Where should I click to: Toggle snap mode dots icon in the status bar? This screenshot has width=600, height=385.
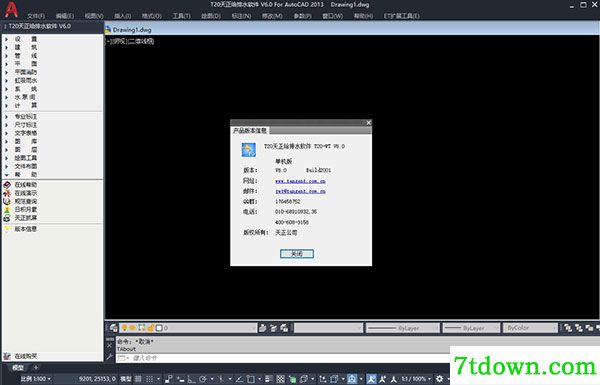pos(150,379)
